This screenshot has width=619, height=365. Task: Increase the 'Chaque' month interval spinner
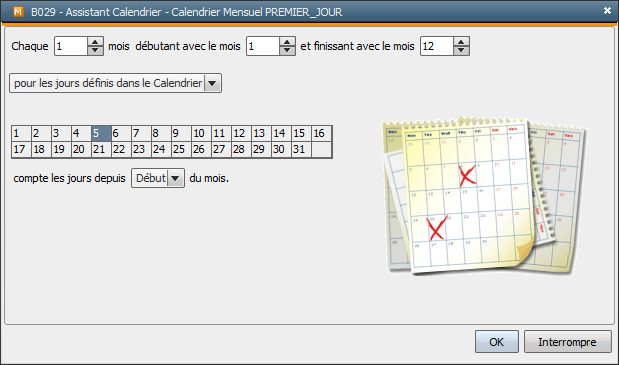click(95, 42)
